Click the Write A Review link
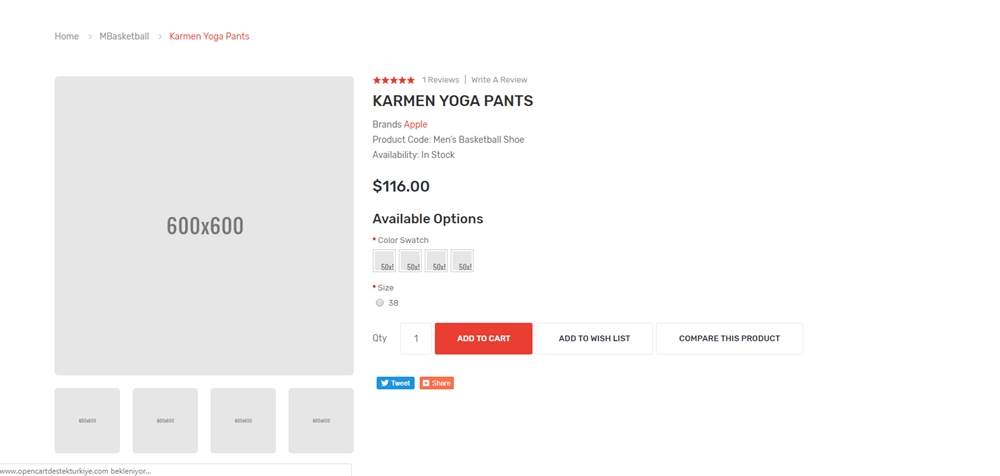 coord(499,80)
